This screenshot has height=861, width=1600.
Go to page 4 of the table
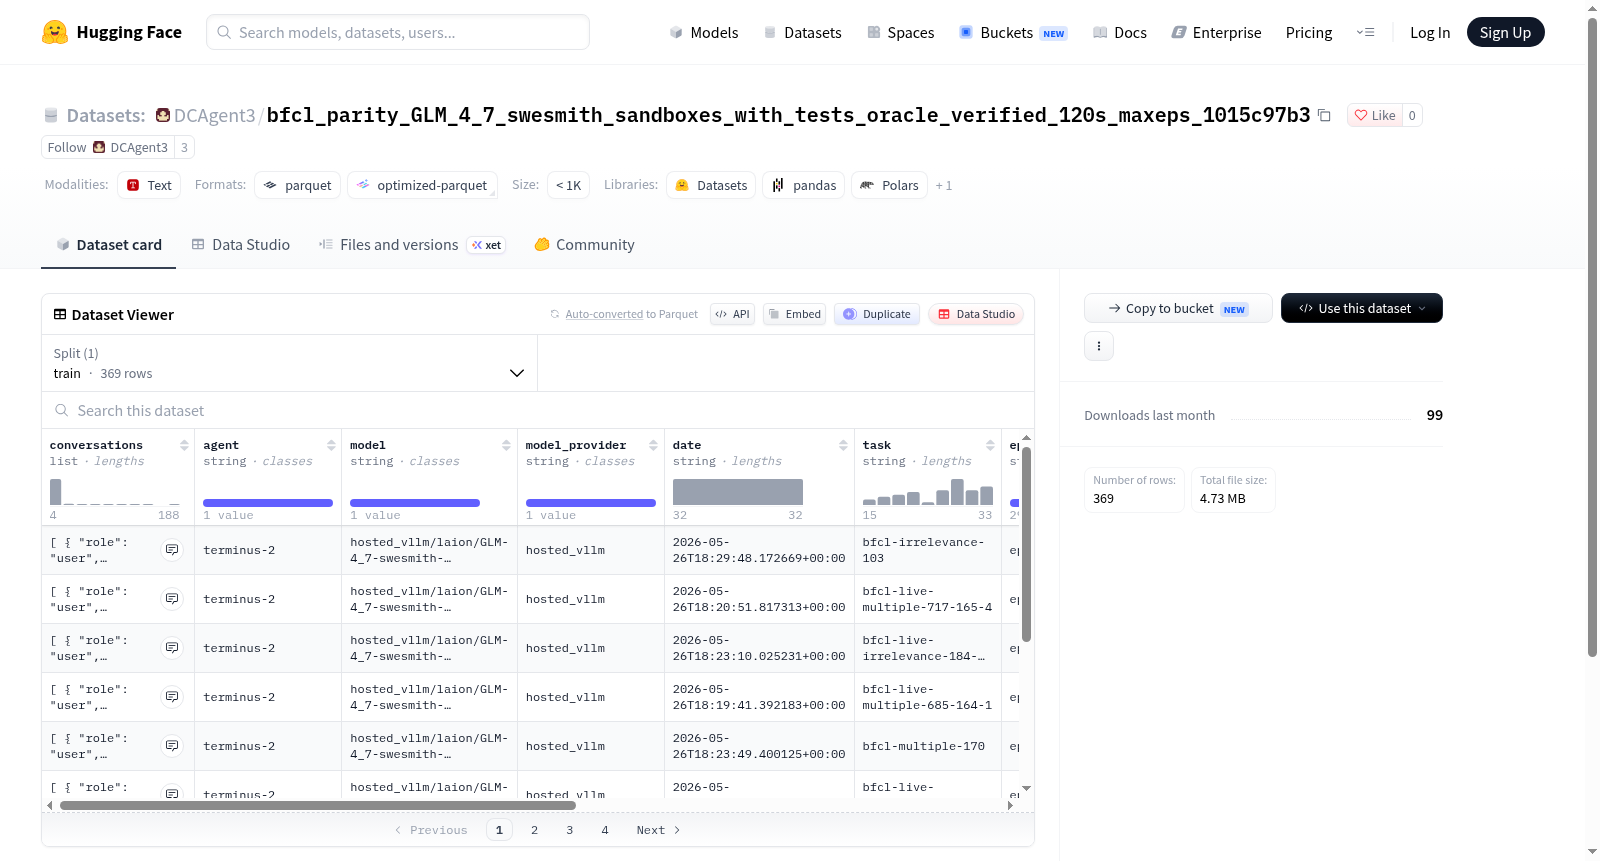[x=605, y=830]
